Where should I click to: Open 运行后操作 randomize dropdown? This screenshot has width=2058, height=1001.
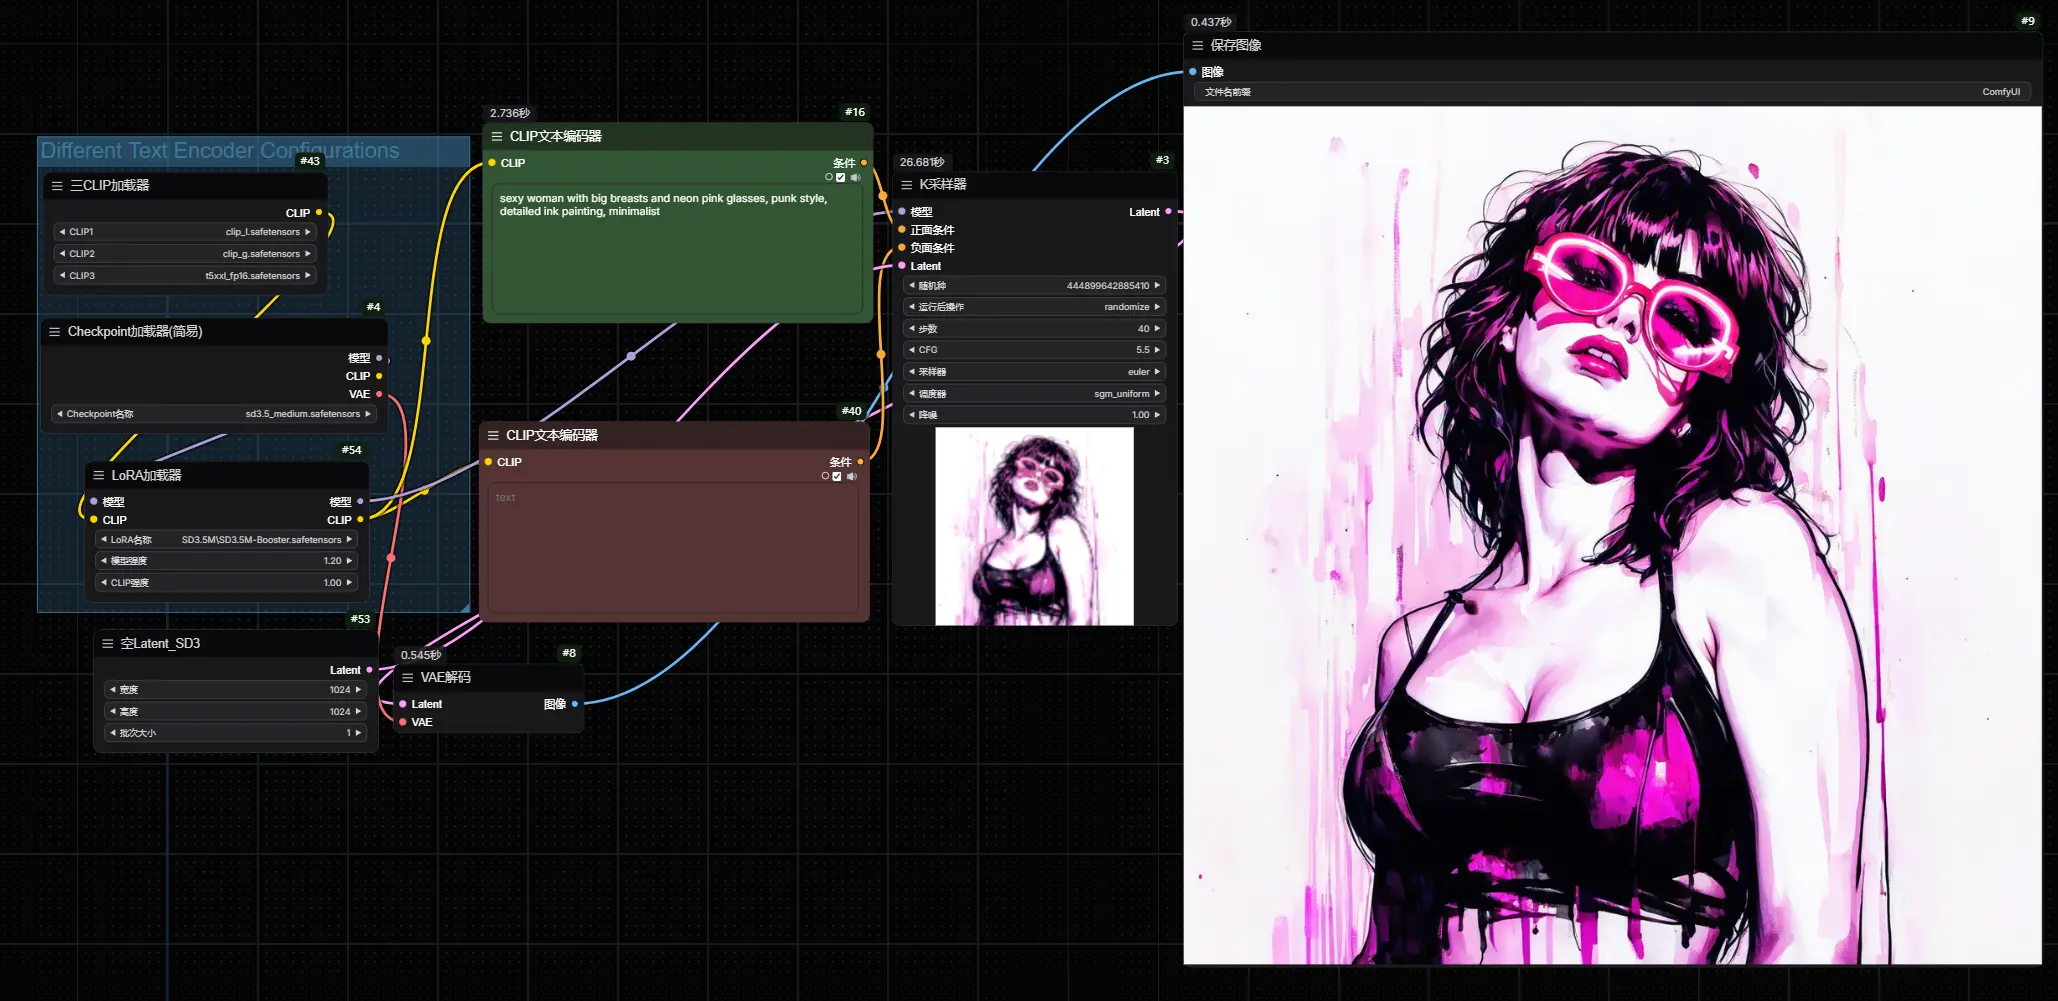pos(1035,307)
